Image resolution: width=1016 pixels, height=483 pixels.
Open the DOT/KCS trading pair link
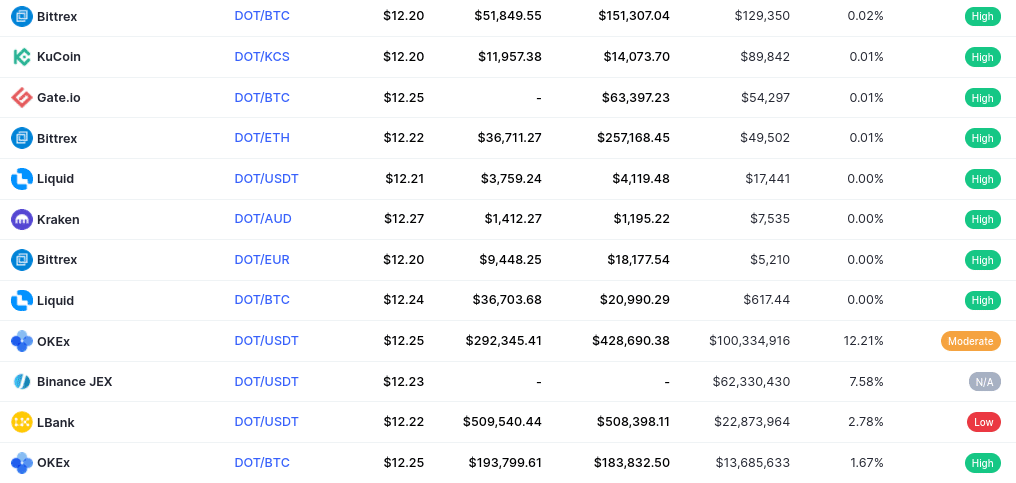point(262,56)
